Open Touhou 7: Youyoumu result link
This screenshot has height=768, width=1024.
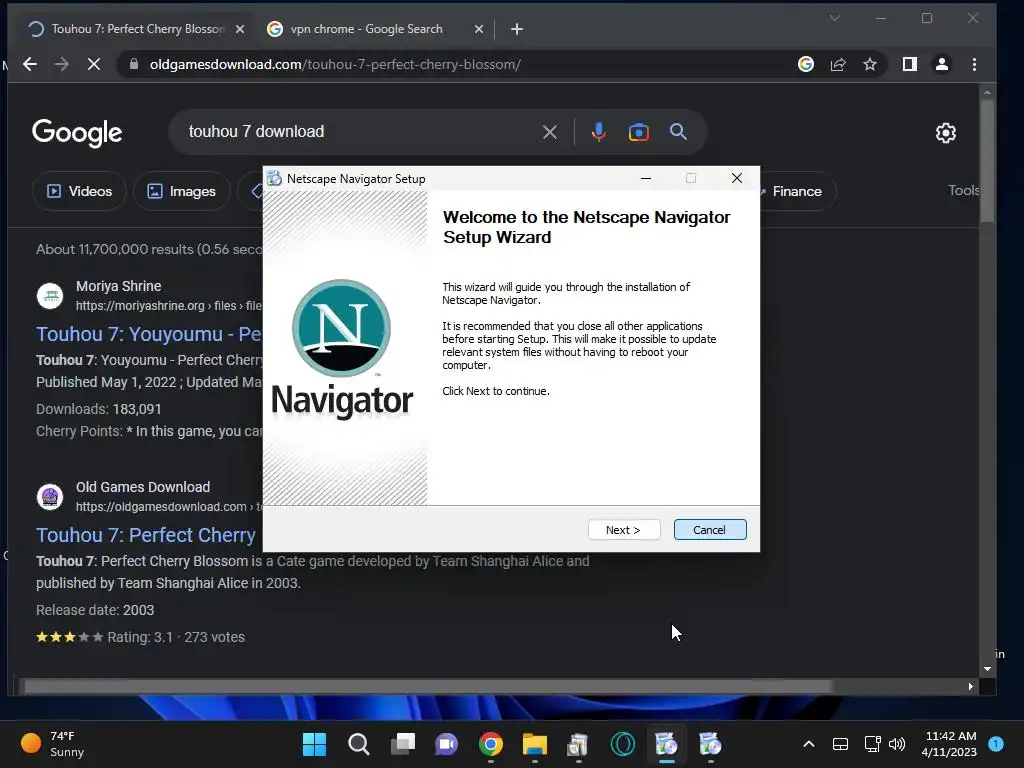point(149,334)
